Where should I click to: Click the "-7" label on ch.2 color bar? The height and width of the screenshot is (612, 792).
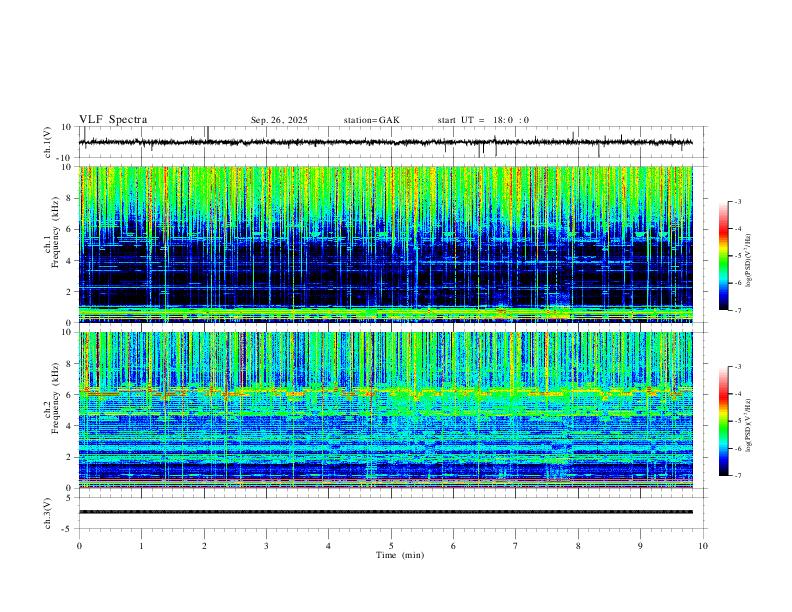tap(738, 476)
